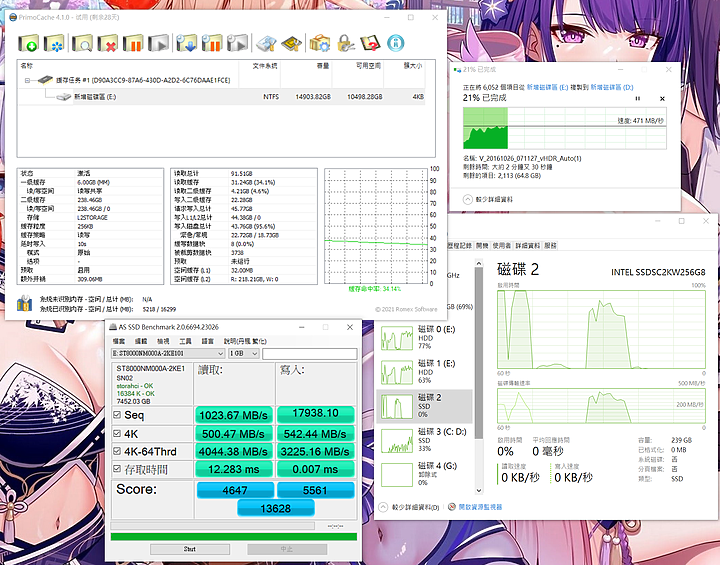720x565 pixels.
Task: Toggle the Seq benchmark checkbox
Action: click(117, 415)
